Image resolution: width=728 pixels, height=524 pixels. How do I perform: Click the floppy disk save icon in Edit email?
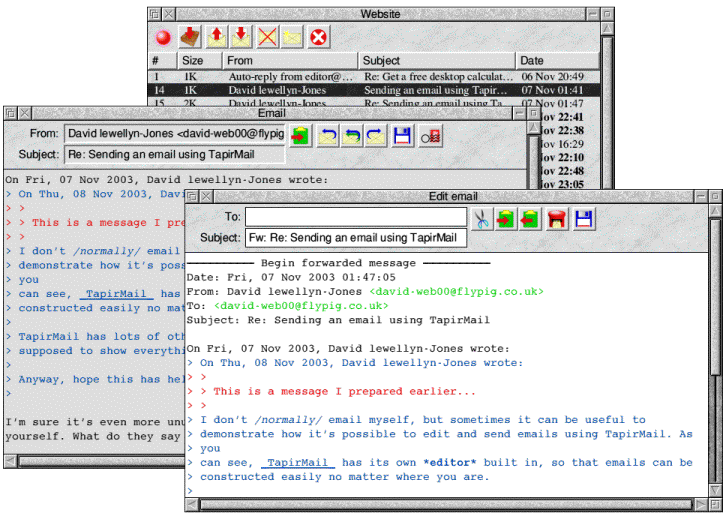click(583, 219)
